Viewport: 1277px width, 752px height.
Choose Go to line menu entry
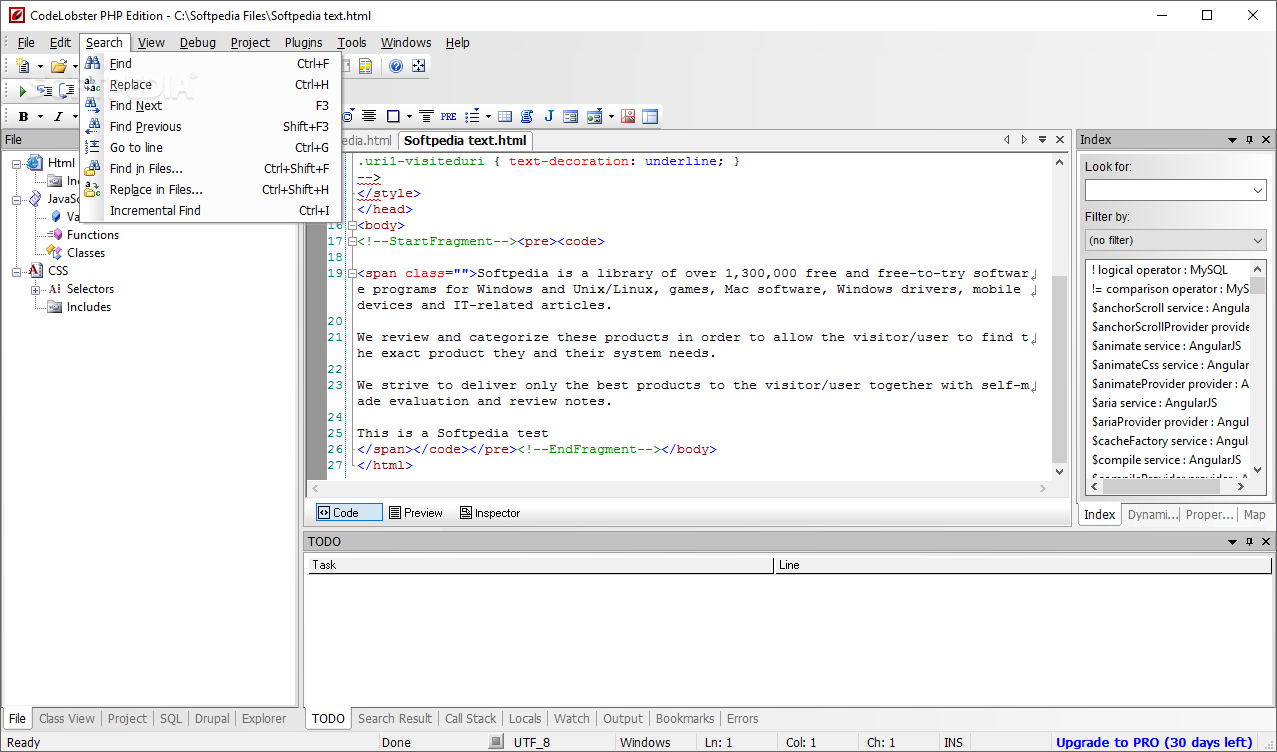pyautogui.click(x=211, y=147)
